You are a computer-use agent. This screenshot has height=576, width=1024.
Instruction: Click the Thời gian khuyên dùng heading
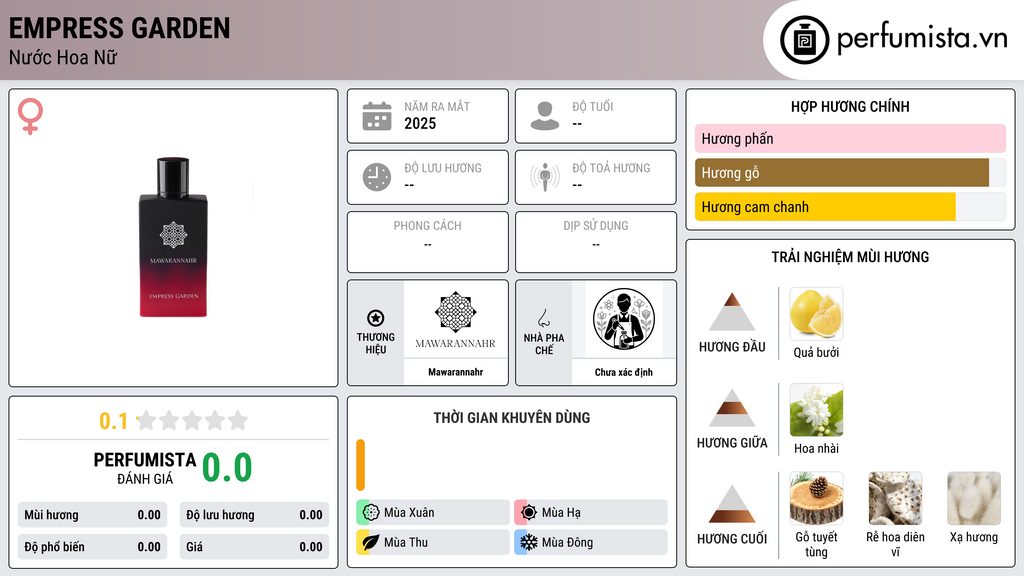512,417
